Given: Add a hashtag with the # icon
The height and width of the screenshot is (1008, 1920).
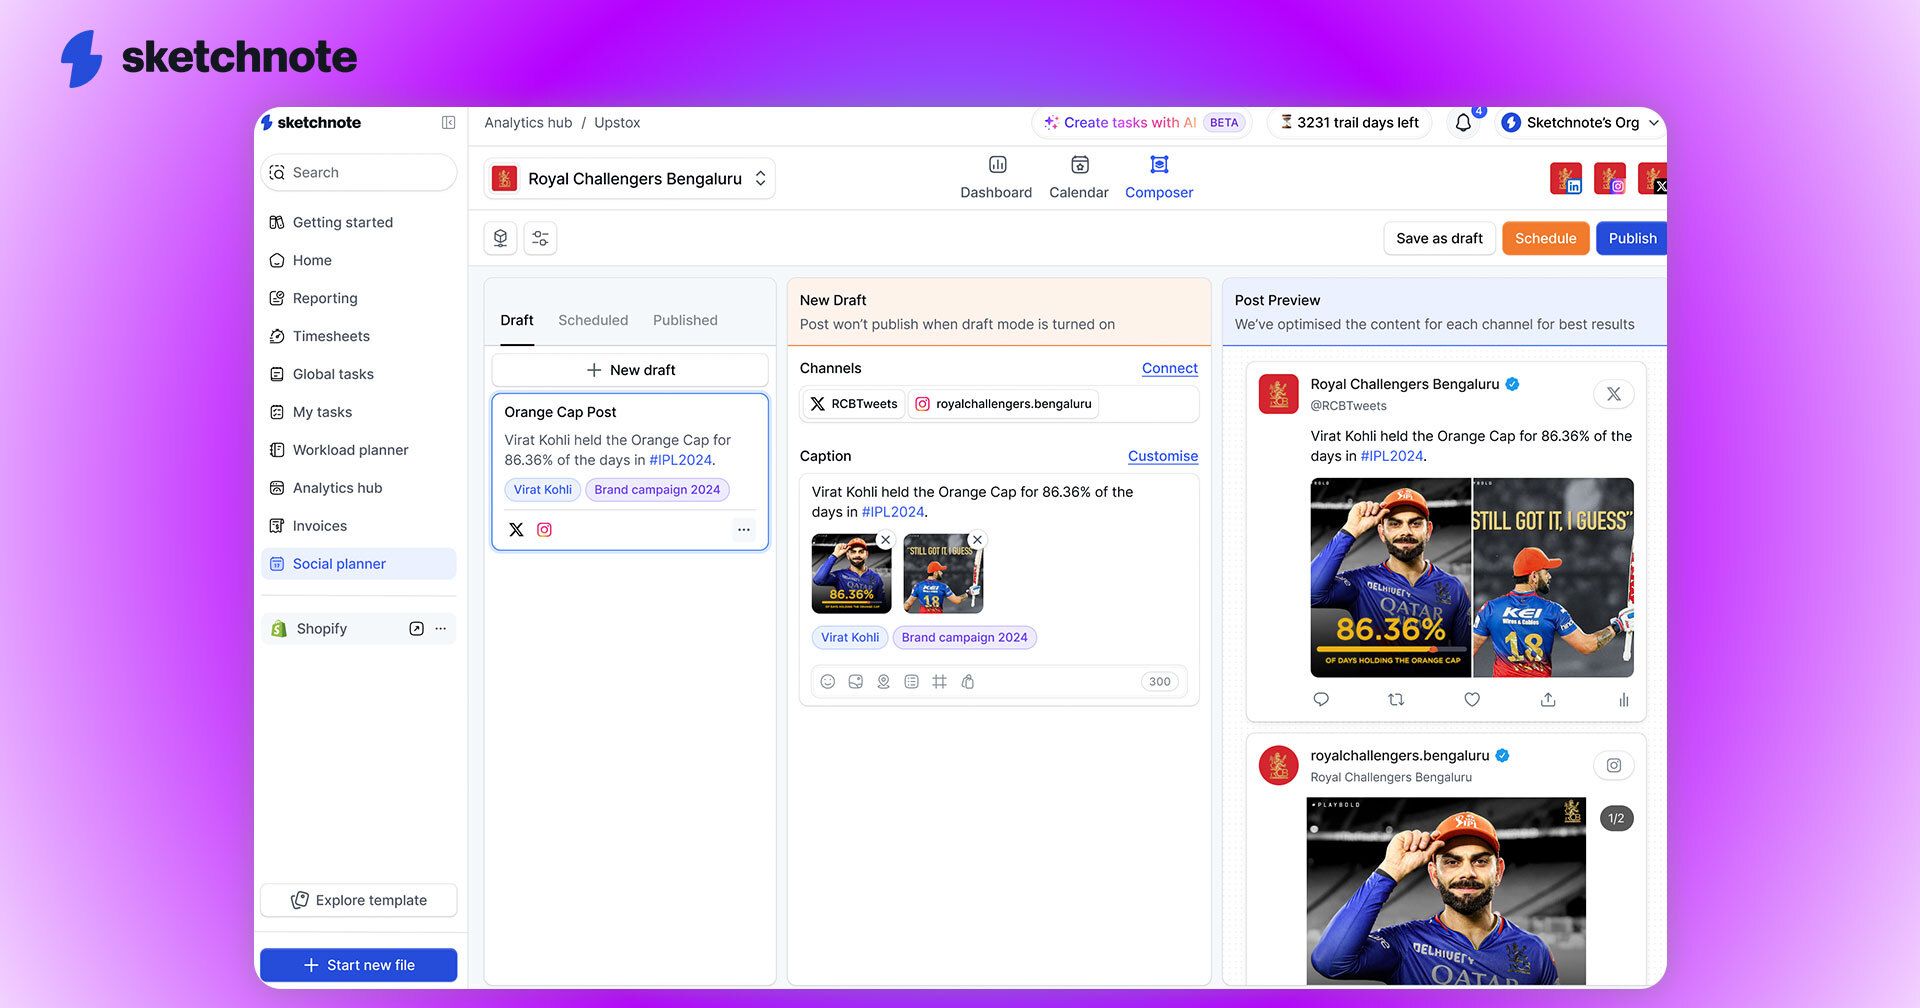Looking at the screenshot, I should coord(940,682).
